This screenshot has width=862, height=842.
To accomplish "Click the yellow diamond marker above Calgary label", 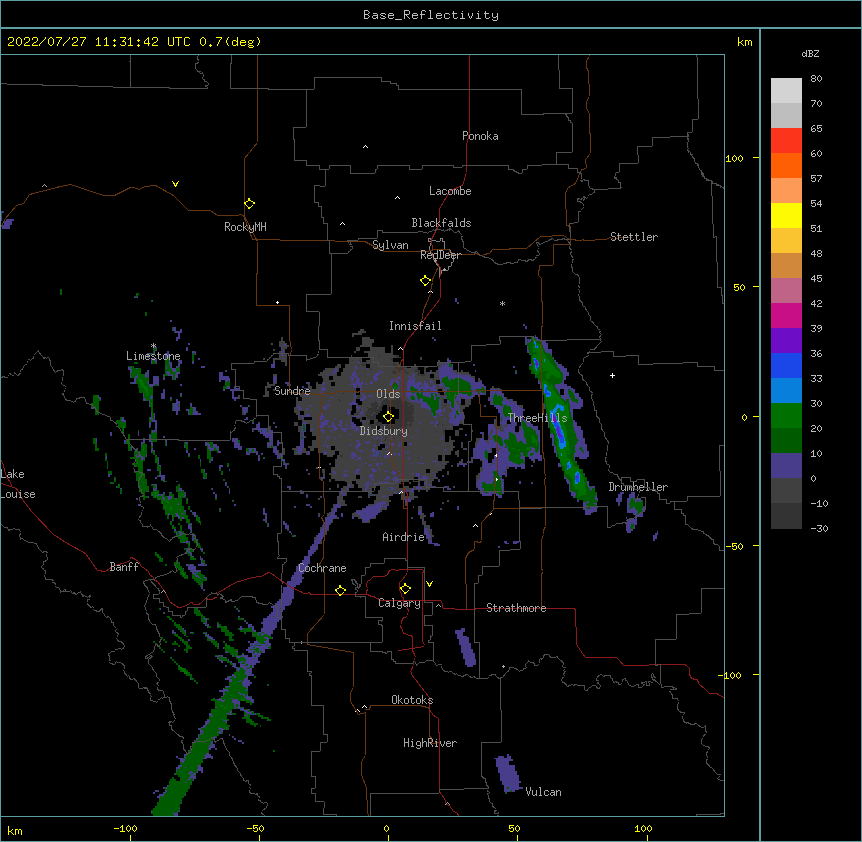I will click(405, 589).
